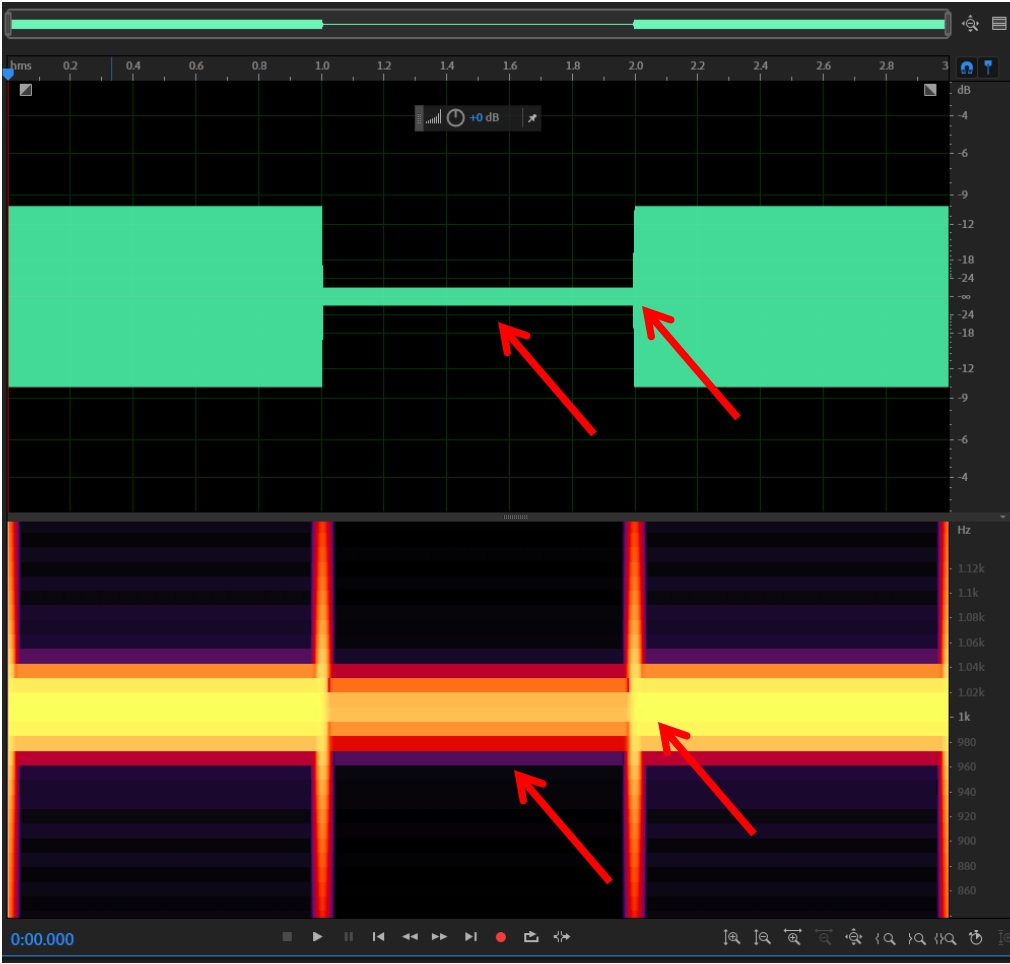Click the fade-out handle at waveform's top right

pos(931,90)
